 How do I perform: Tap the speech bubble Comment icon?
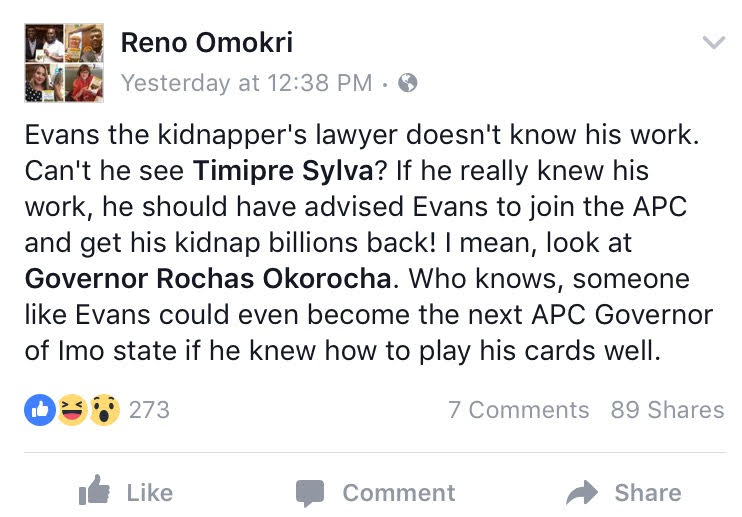click(310, 493)
